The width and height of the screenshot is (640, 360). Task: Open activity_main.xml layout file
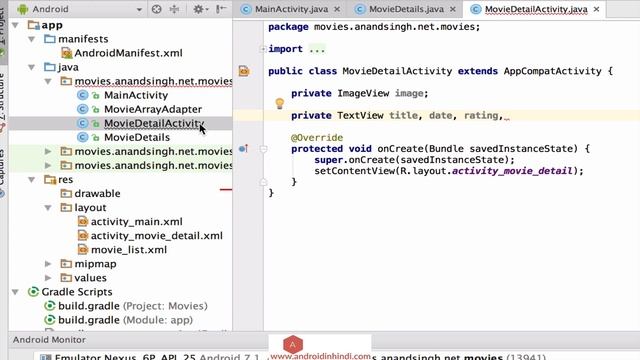click(x=136, y=222)
